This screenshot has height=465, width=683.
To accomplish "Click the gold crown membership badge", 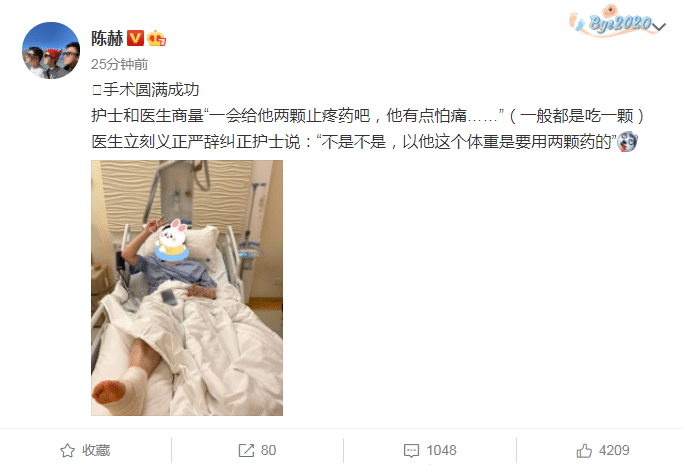I will (x=156, y=39).
